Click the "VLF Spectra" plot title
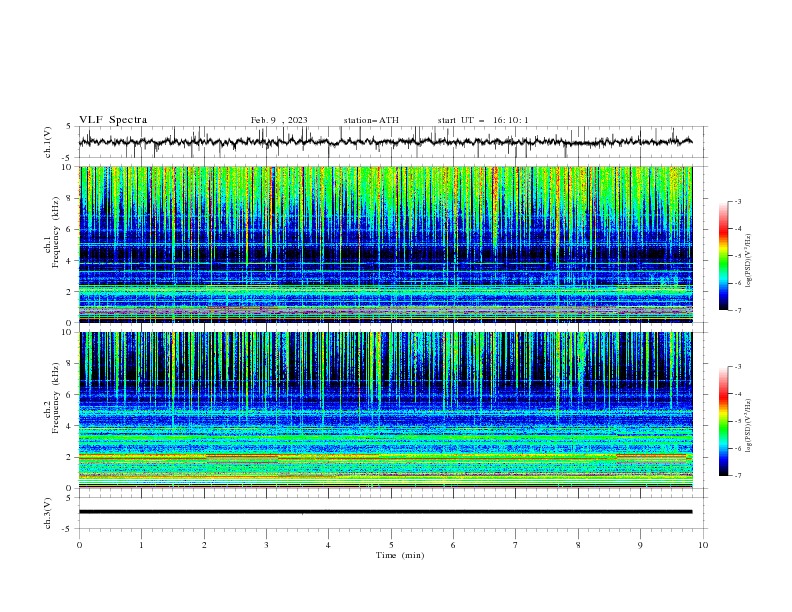 pyautogui.click(x=113, y=120)
